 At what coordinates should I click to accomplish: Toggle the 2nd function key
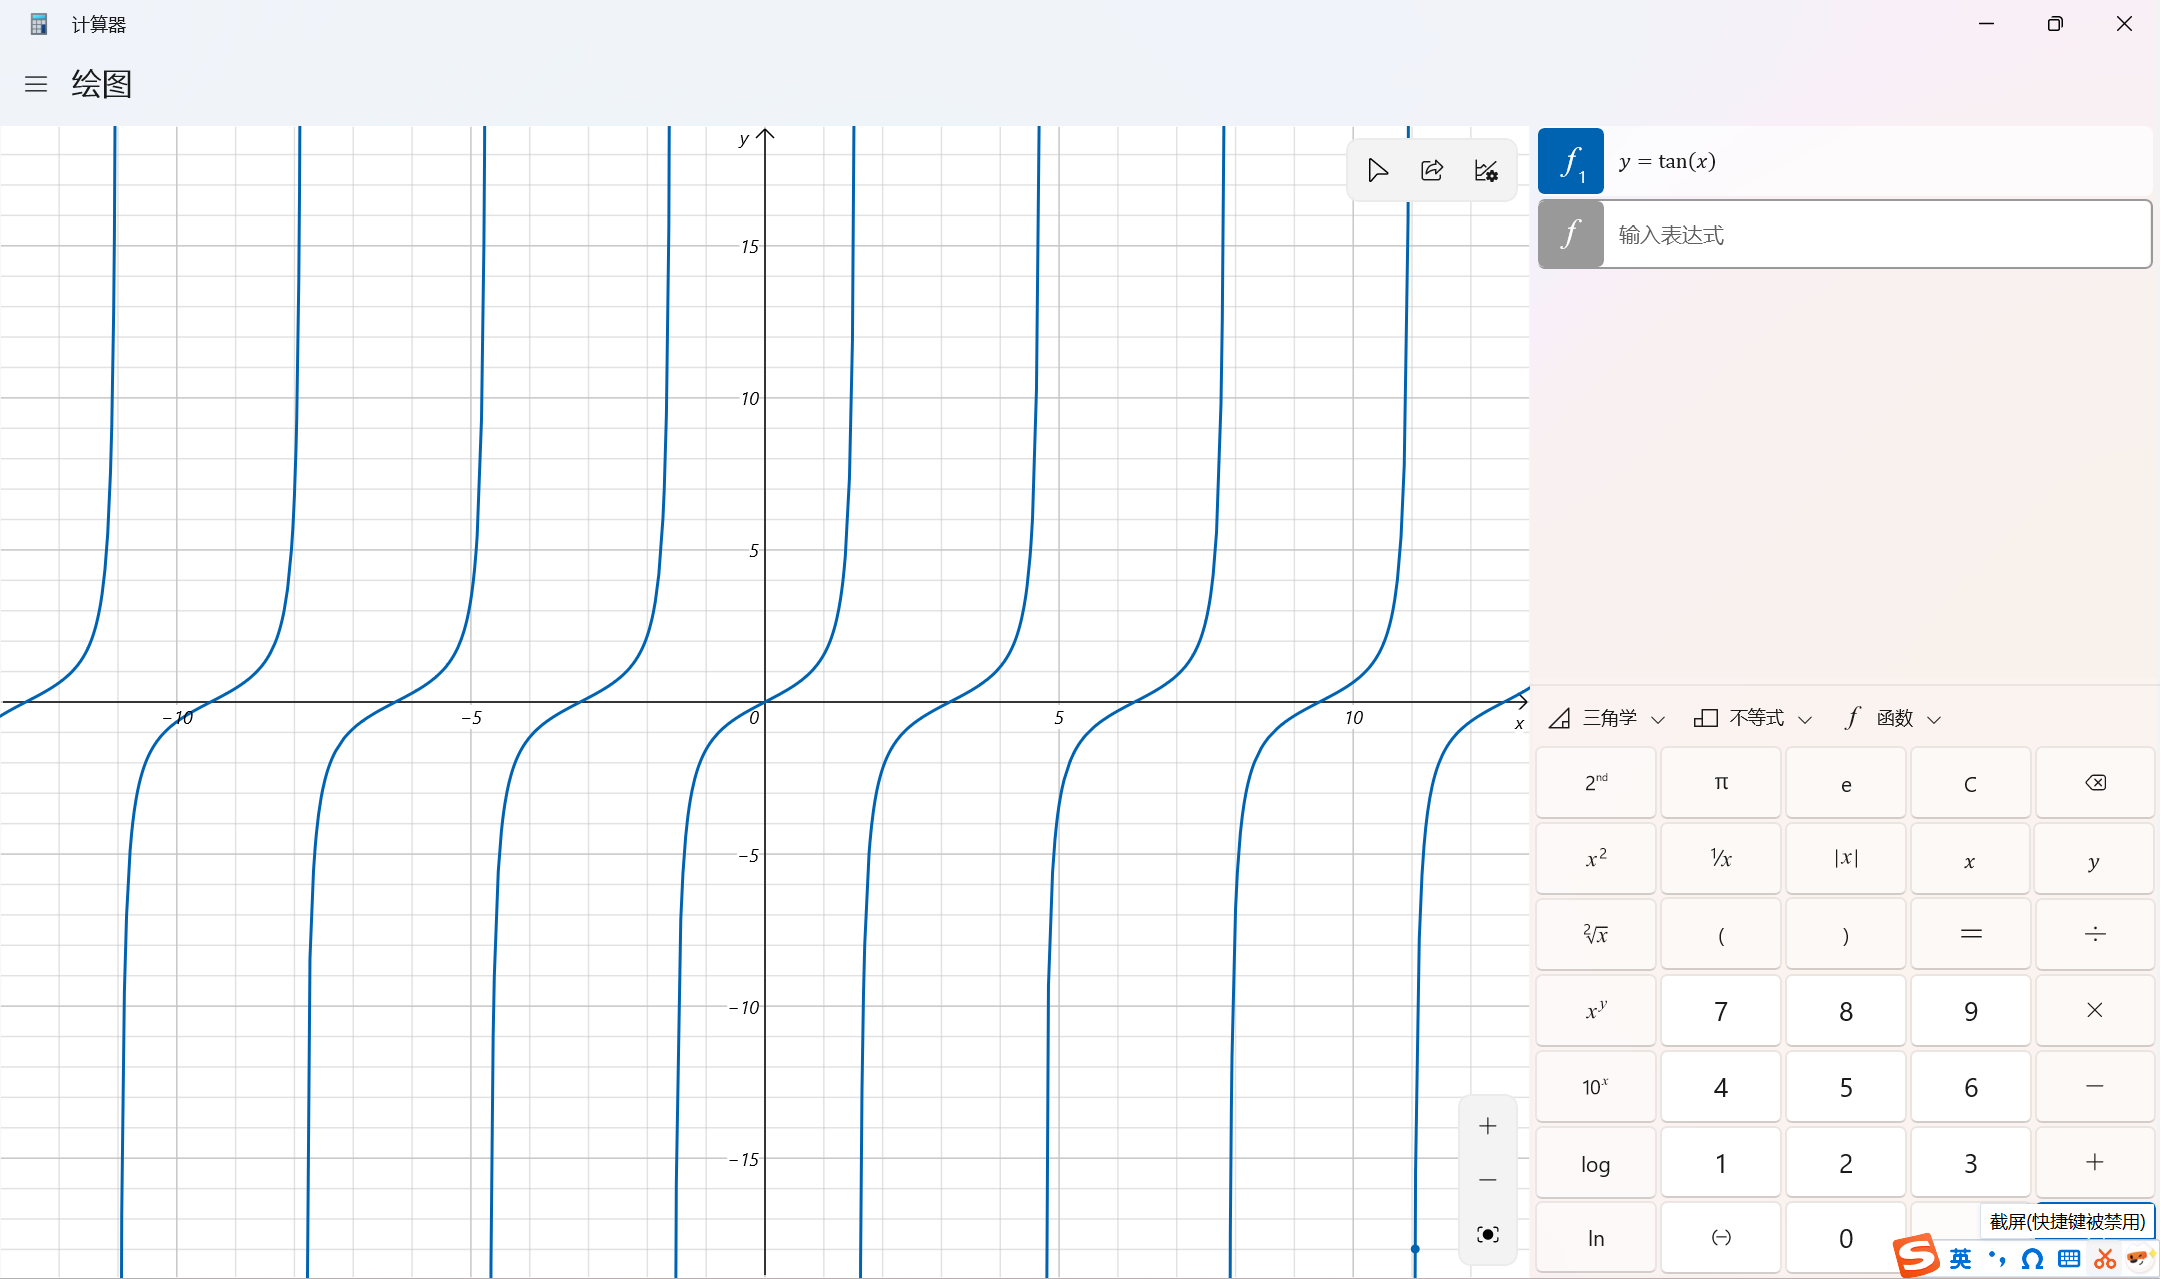1596,783
